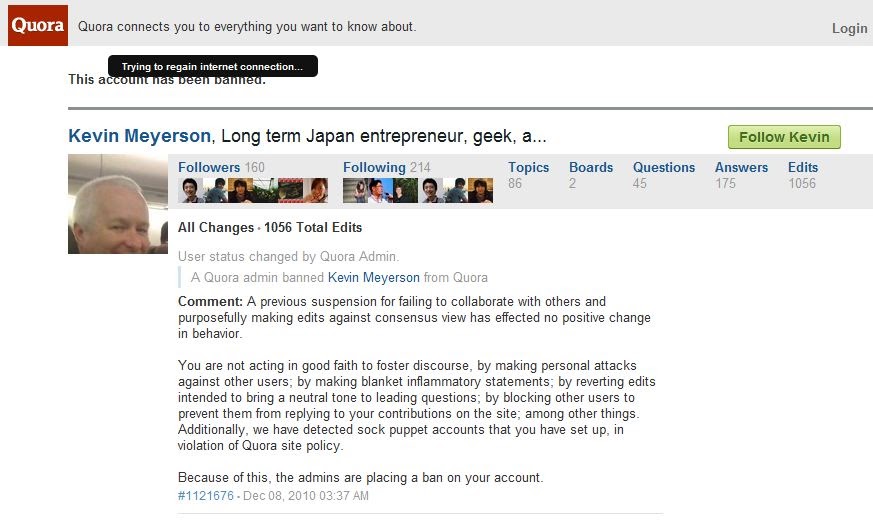Click the first follower avatar thumbnail
The height and width of the screenshot is (523, 873).
click(x=190, y=190)
